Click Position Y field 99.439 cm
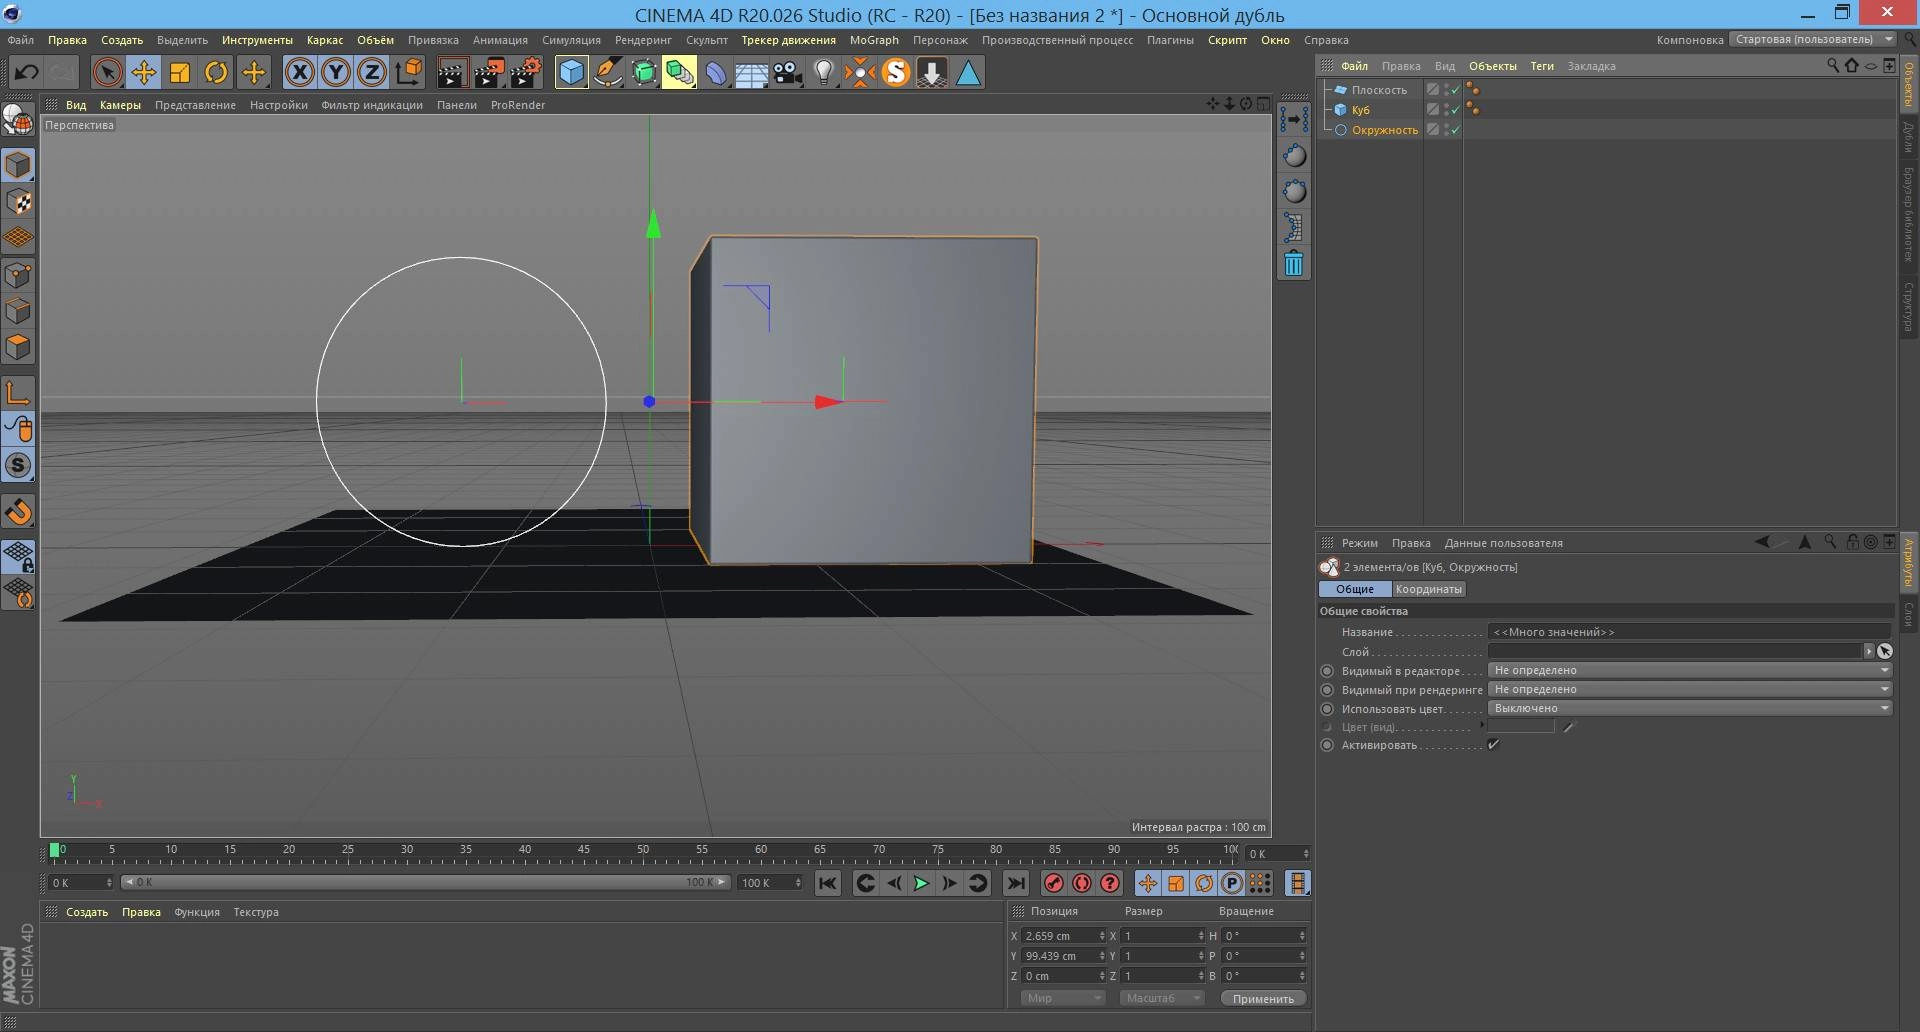This screenshot has width=1920, height=1032. pos(1062,956)
